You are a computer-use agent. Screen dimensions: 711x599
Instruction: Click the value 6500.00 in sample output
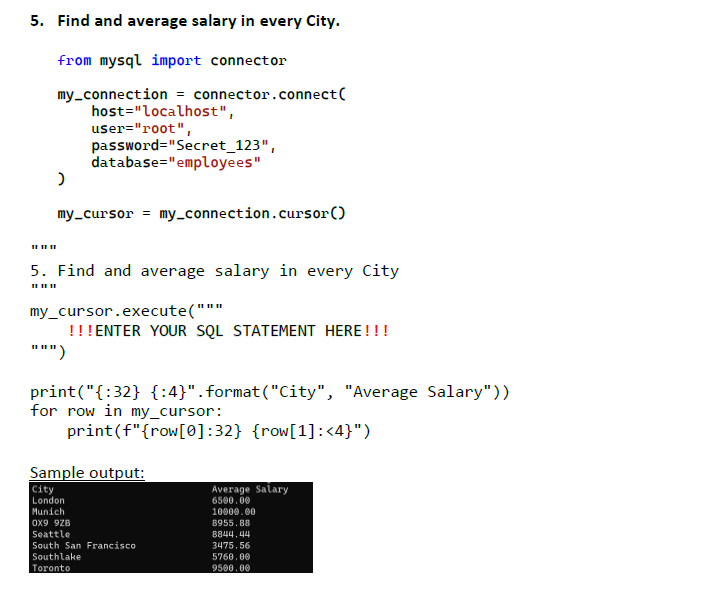(x=231, y=501)
